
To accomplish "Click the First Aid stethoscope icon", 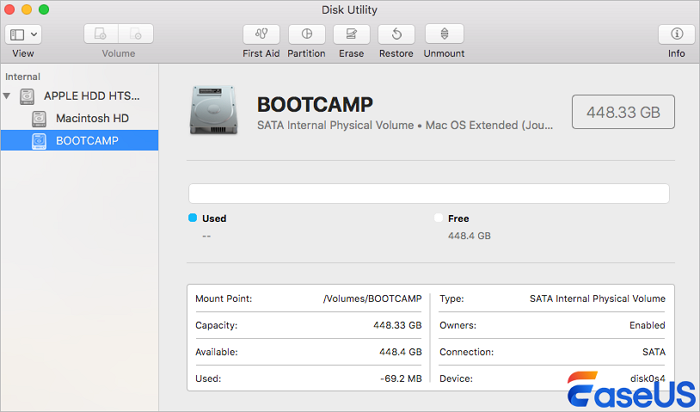I will (x=261, y=34).
